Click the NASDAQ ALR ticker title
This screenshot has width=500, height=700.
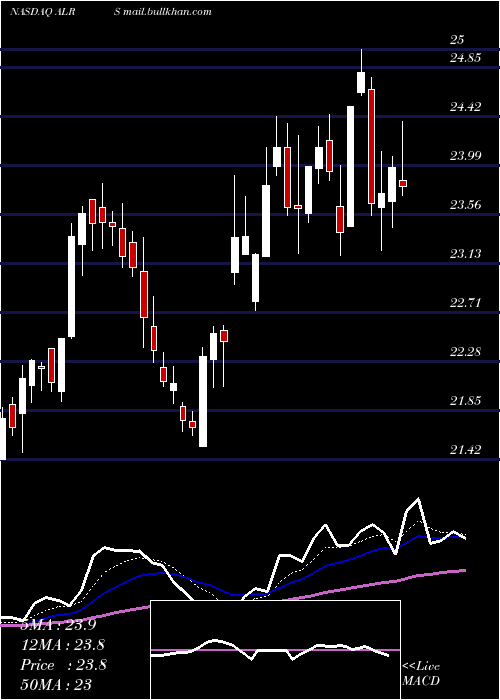[x=42, y=11]
